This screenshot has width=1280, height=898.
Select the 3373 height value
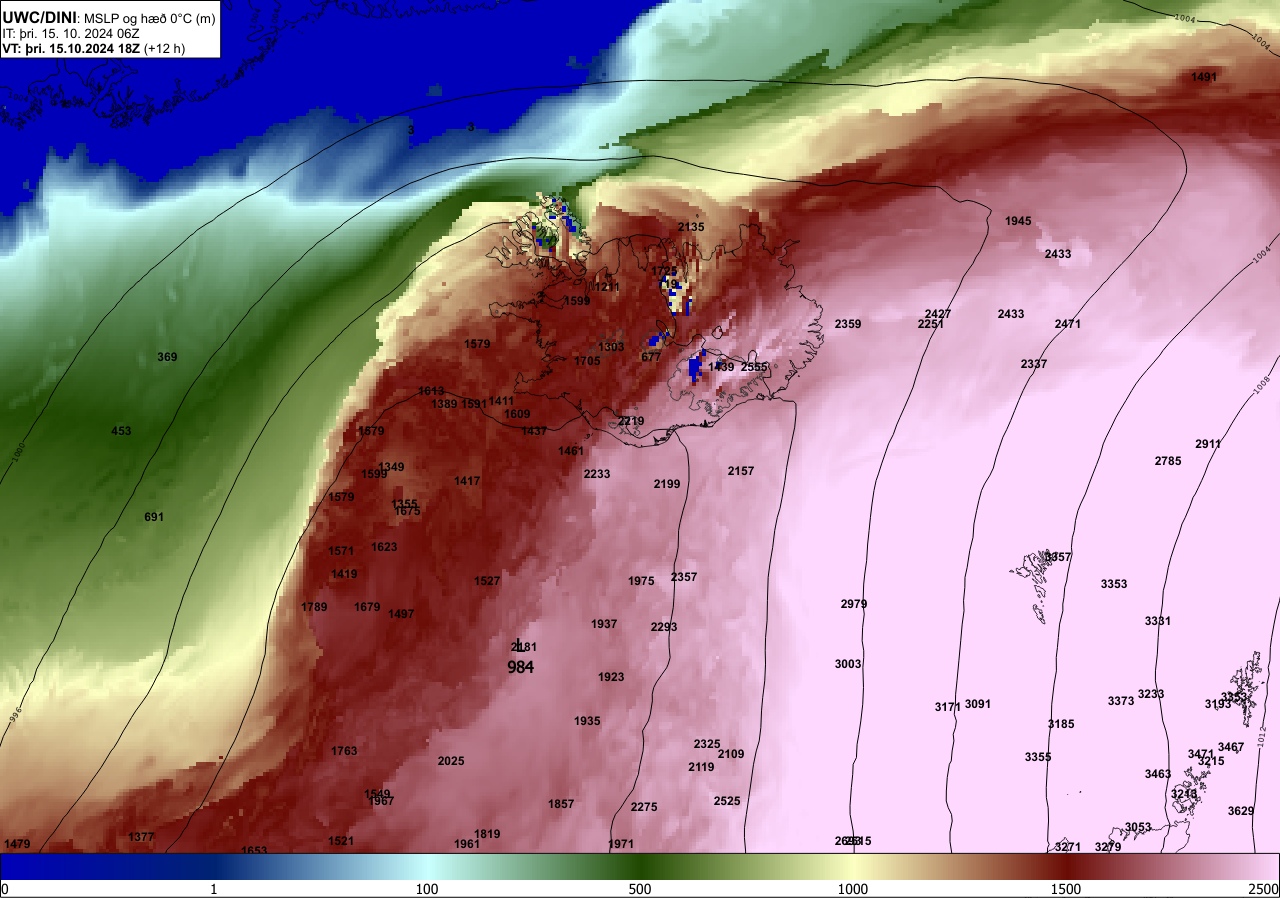(x=1121, y=701)
